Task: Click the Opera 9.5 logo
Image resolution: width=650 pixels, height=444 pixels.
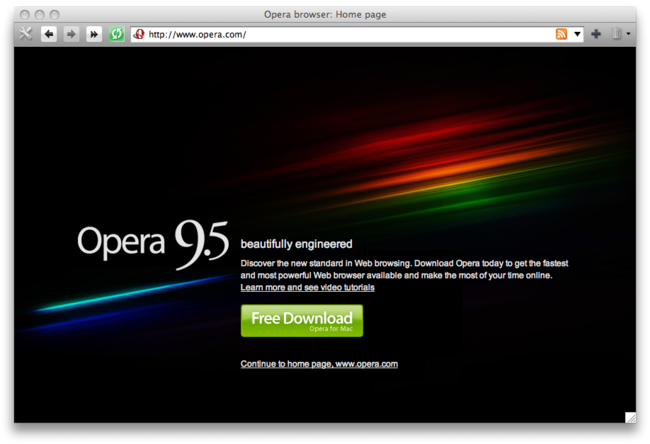Action: point(153,245)
